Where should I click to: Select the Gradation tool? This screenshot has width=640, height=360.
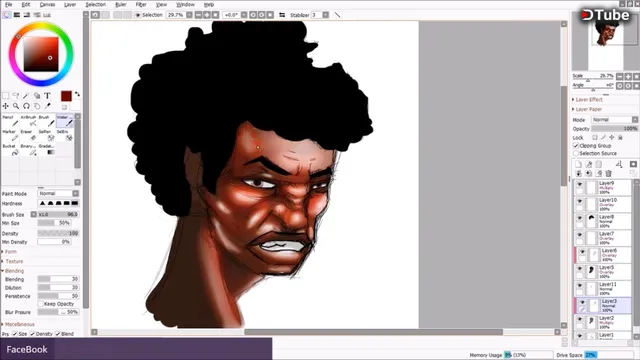click(x=46, y=150)
